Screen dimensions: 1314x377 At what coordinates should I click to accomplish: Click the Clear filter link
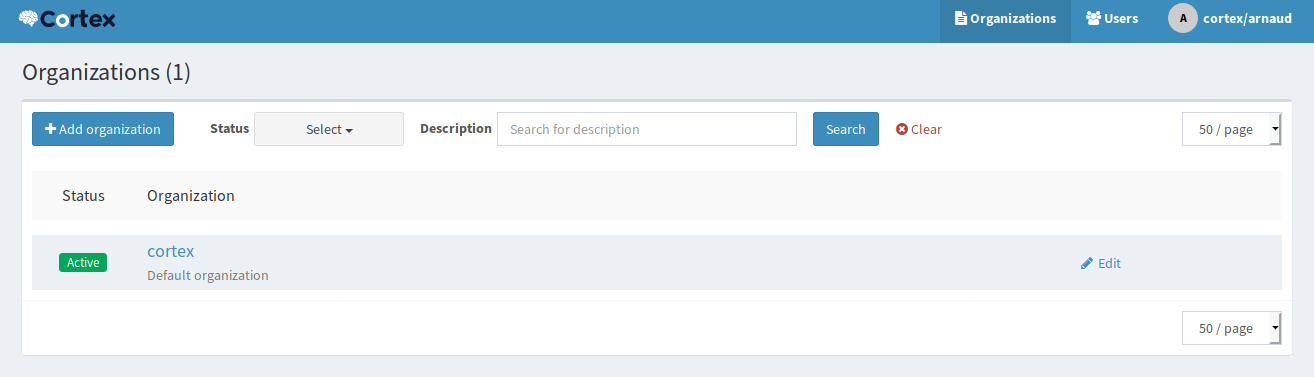click(x=919, y=129)
